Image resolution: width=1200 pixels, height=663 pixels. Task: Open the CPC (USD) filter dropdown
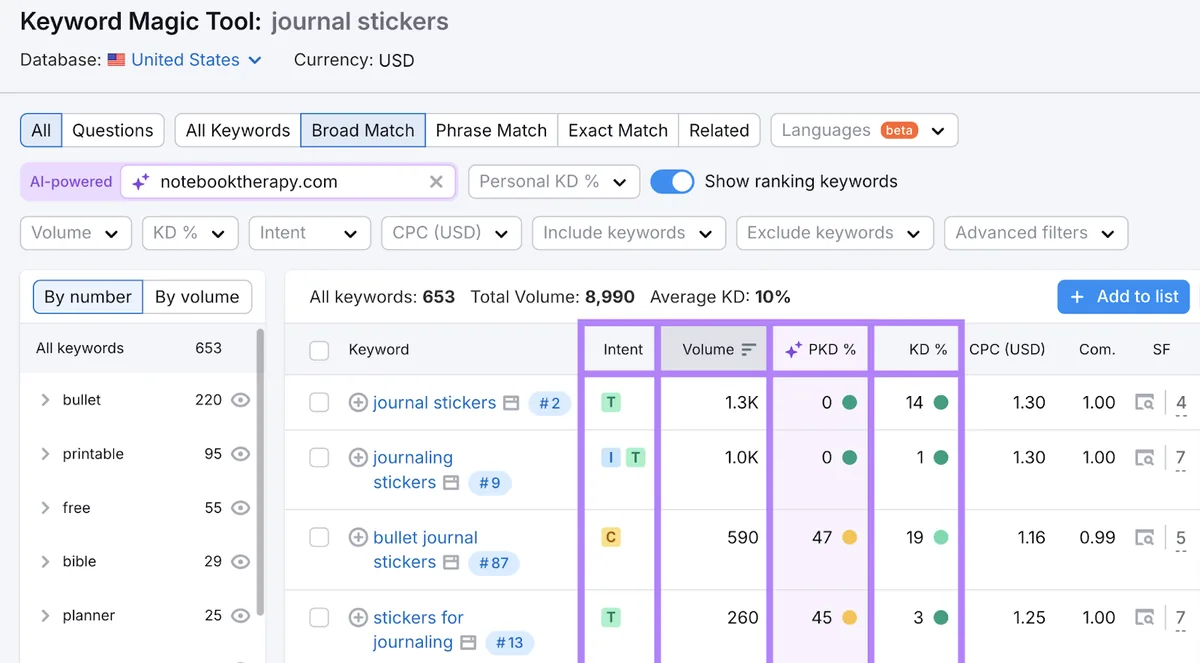click(x=451, y=233)
